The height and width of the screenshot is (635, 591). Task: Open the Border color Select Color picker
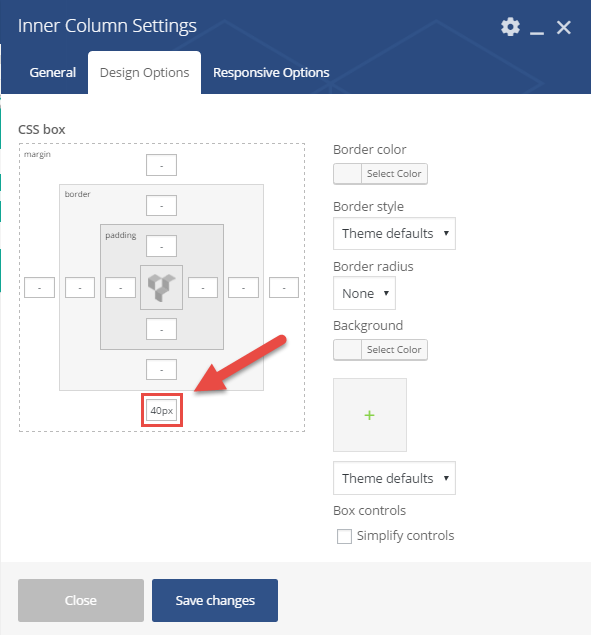(380, 174)
